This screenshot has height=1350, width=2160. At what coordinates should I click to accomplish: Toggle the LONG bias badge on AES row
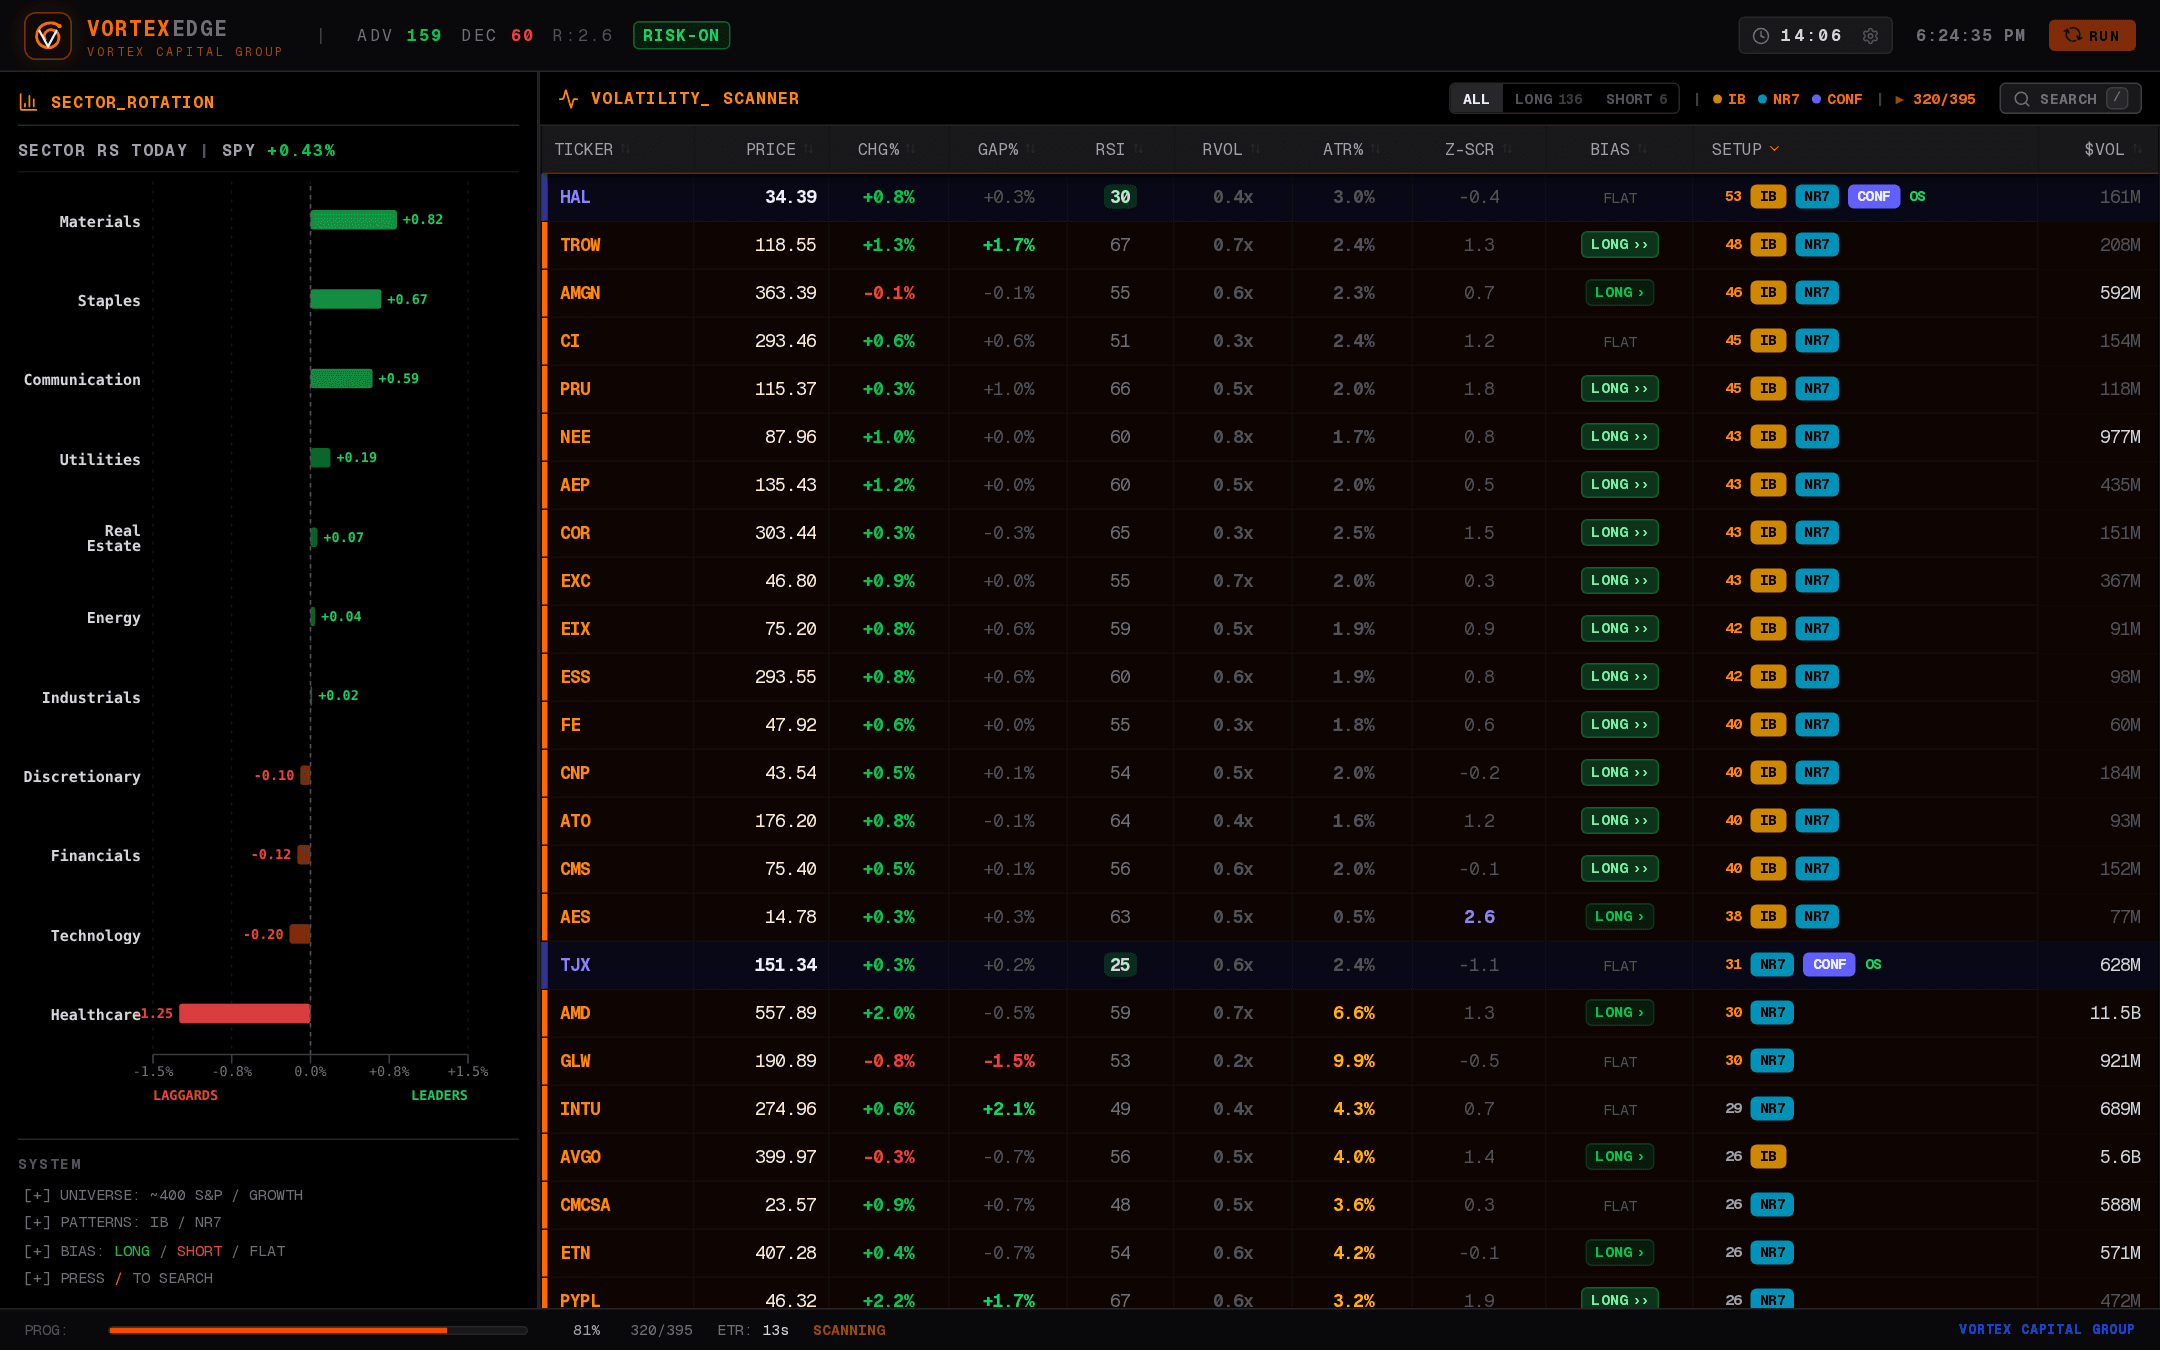pyautogui.click(x=1619, y=917)
